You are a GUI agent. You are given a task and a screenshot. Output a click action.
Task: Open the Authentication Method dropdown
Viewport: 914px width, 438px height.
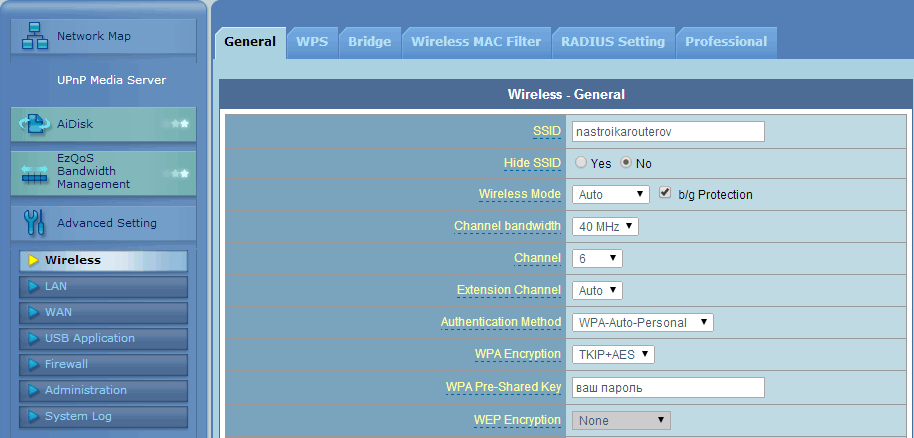(642, 322)
